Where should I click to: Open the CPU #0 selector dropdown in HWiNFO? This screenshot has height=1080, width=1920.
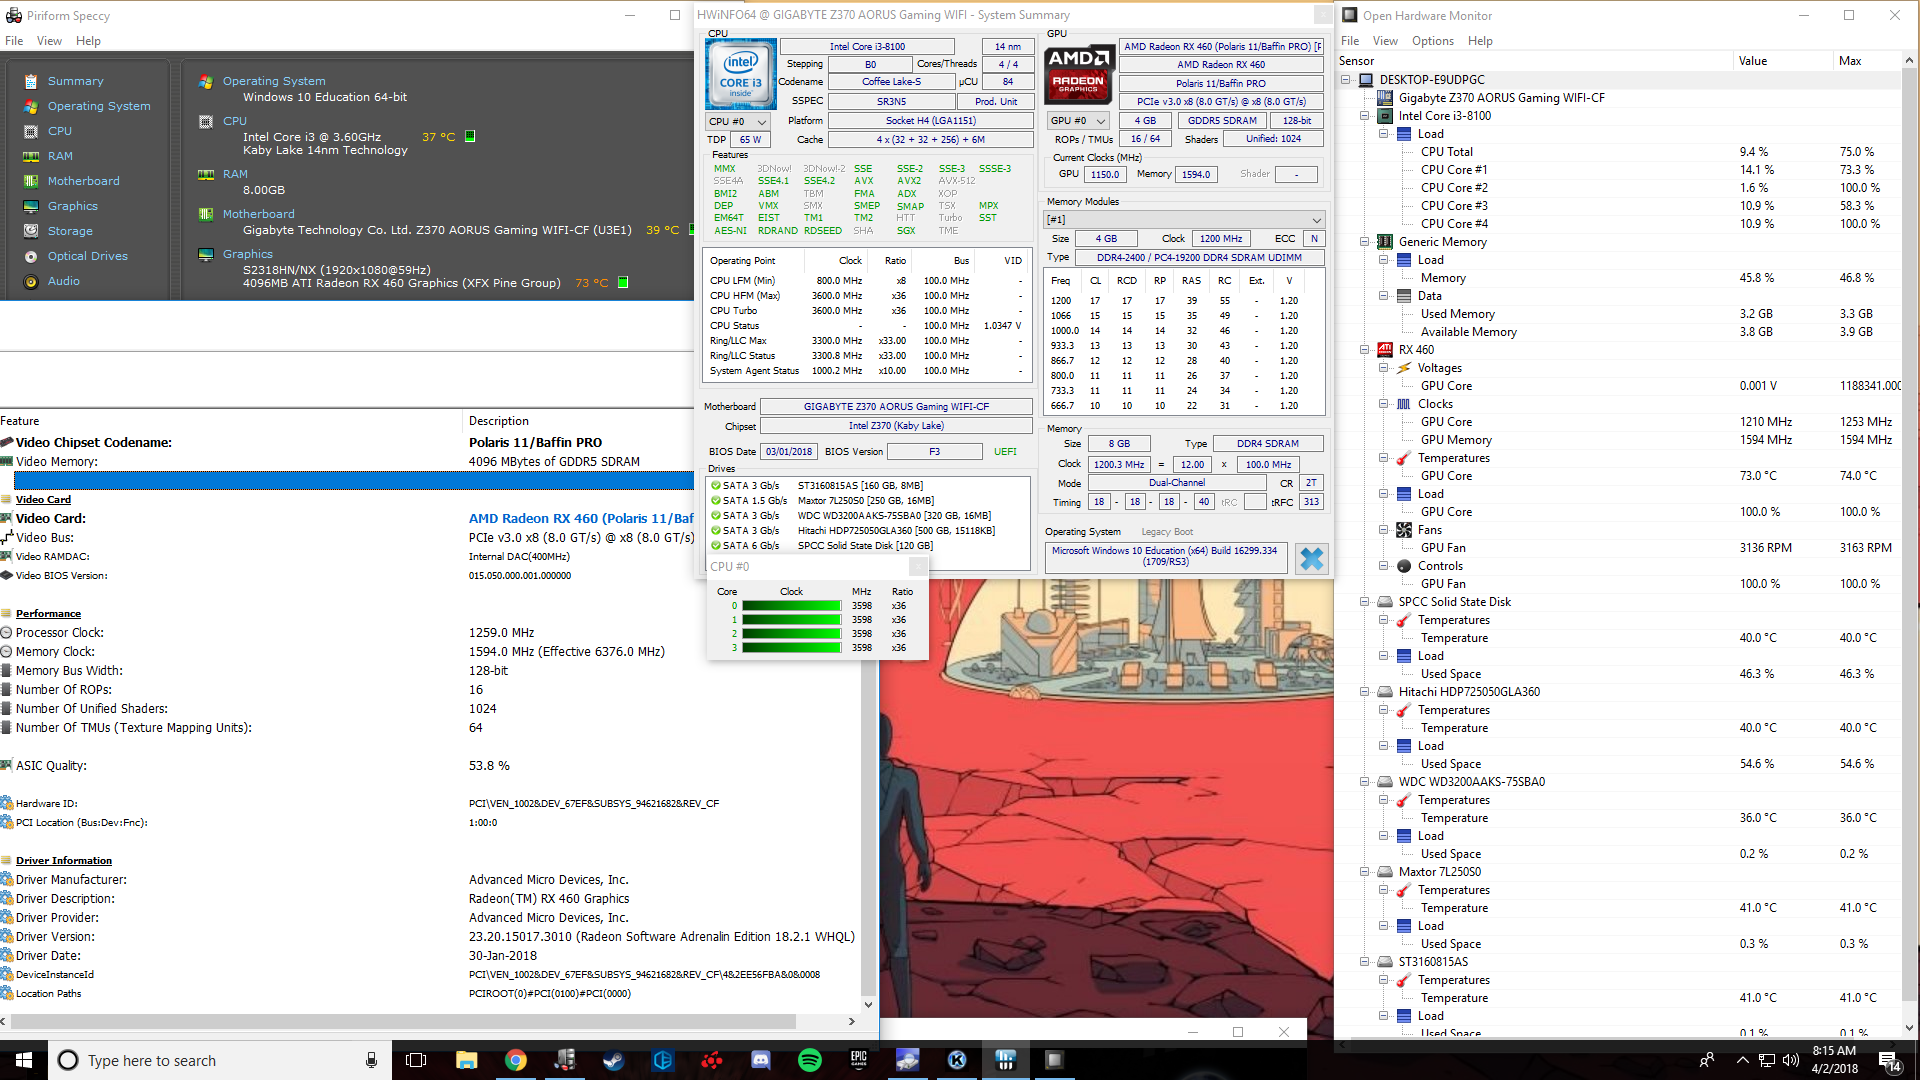pyautogui.click(x=737, y=122)
